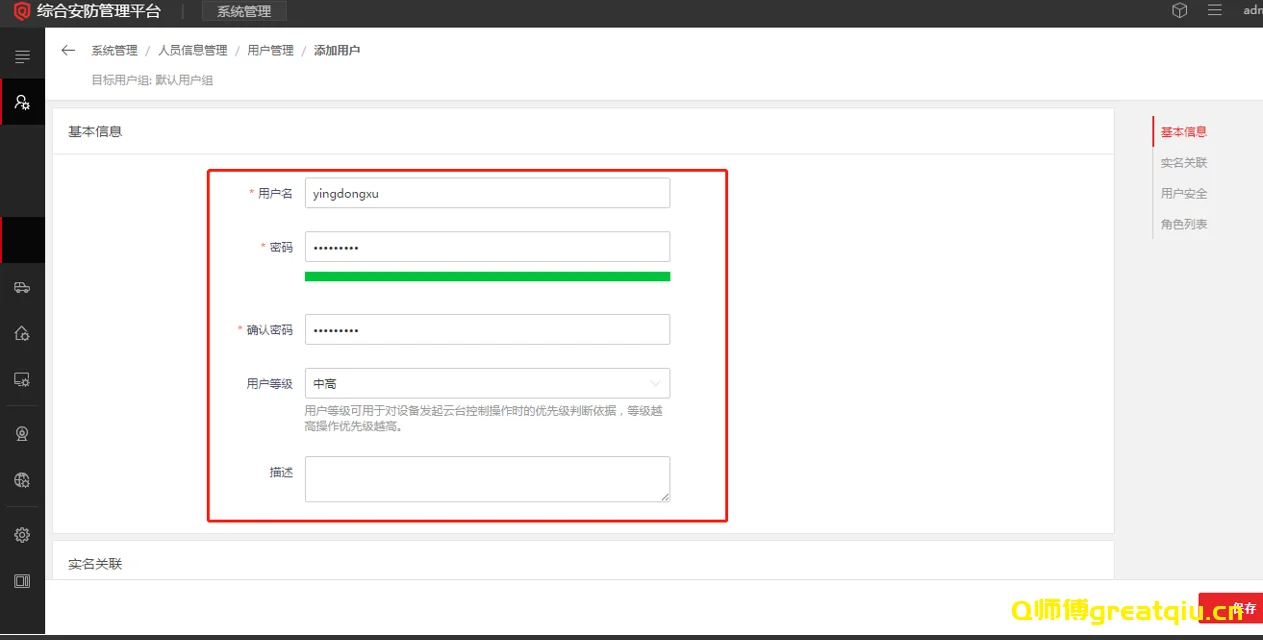Toggle the hamburger menu in left sidebar
The image size is (1263, 640).
point(22,57)
